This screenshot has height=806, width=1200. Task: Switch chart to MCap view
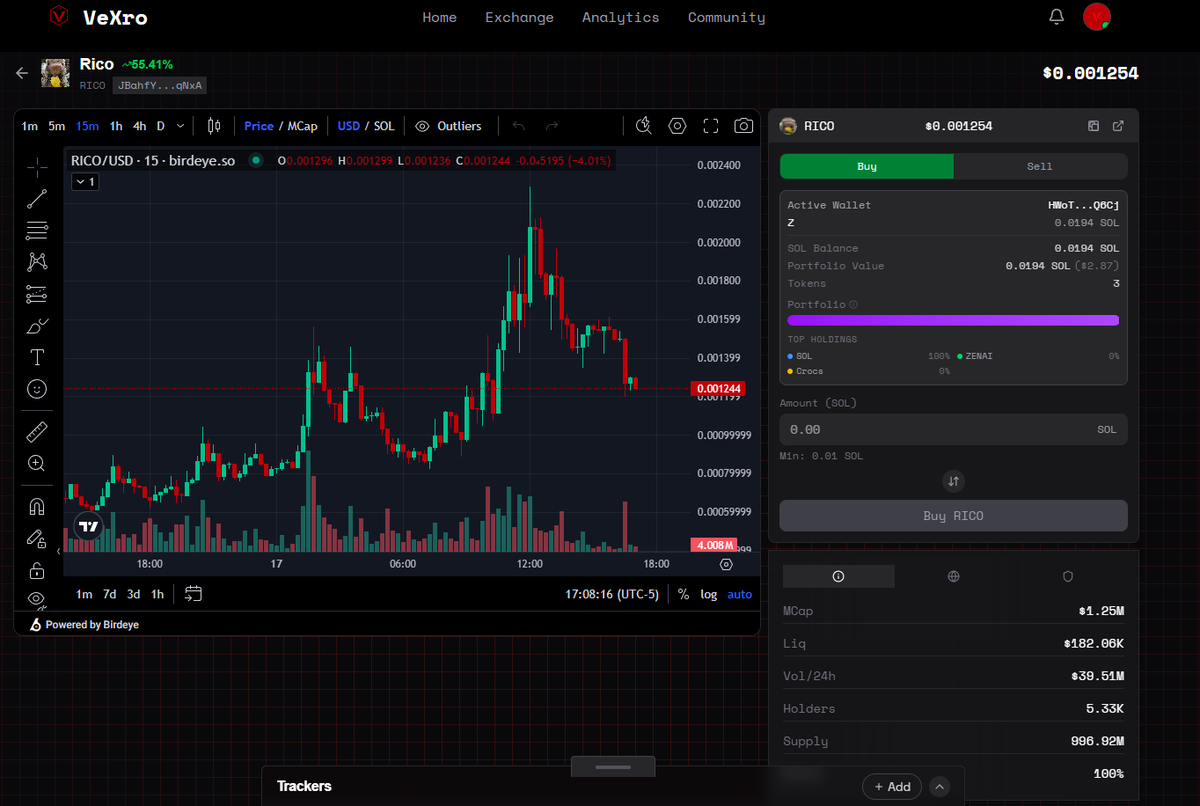click(303, 126)
